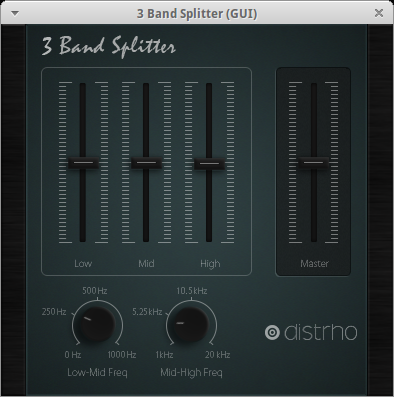Screen dimensions: 394x397
Task: Click the Mid band fader handle
Action: point(146,163)
